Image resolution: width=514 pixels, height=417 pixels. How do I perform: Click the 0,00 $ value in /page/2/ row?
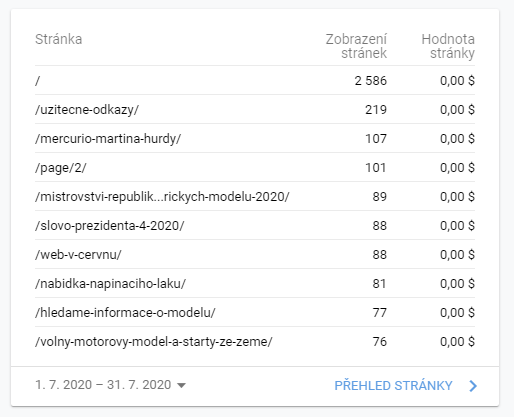click(x=457, y=168)
